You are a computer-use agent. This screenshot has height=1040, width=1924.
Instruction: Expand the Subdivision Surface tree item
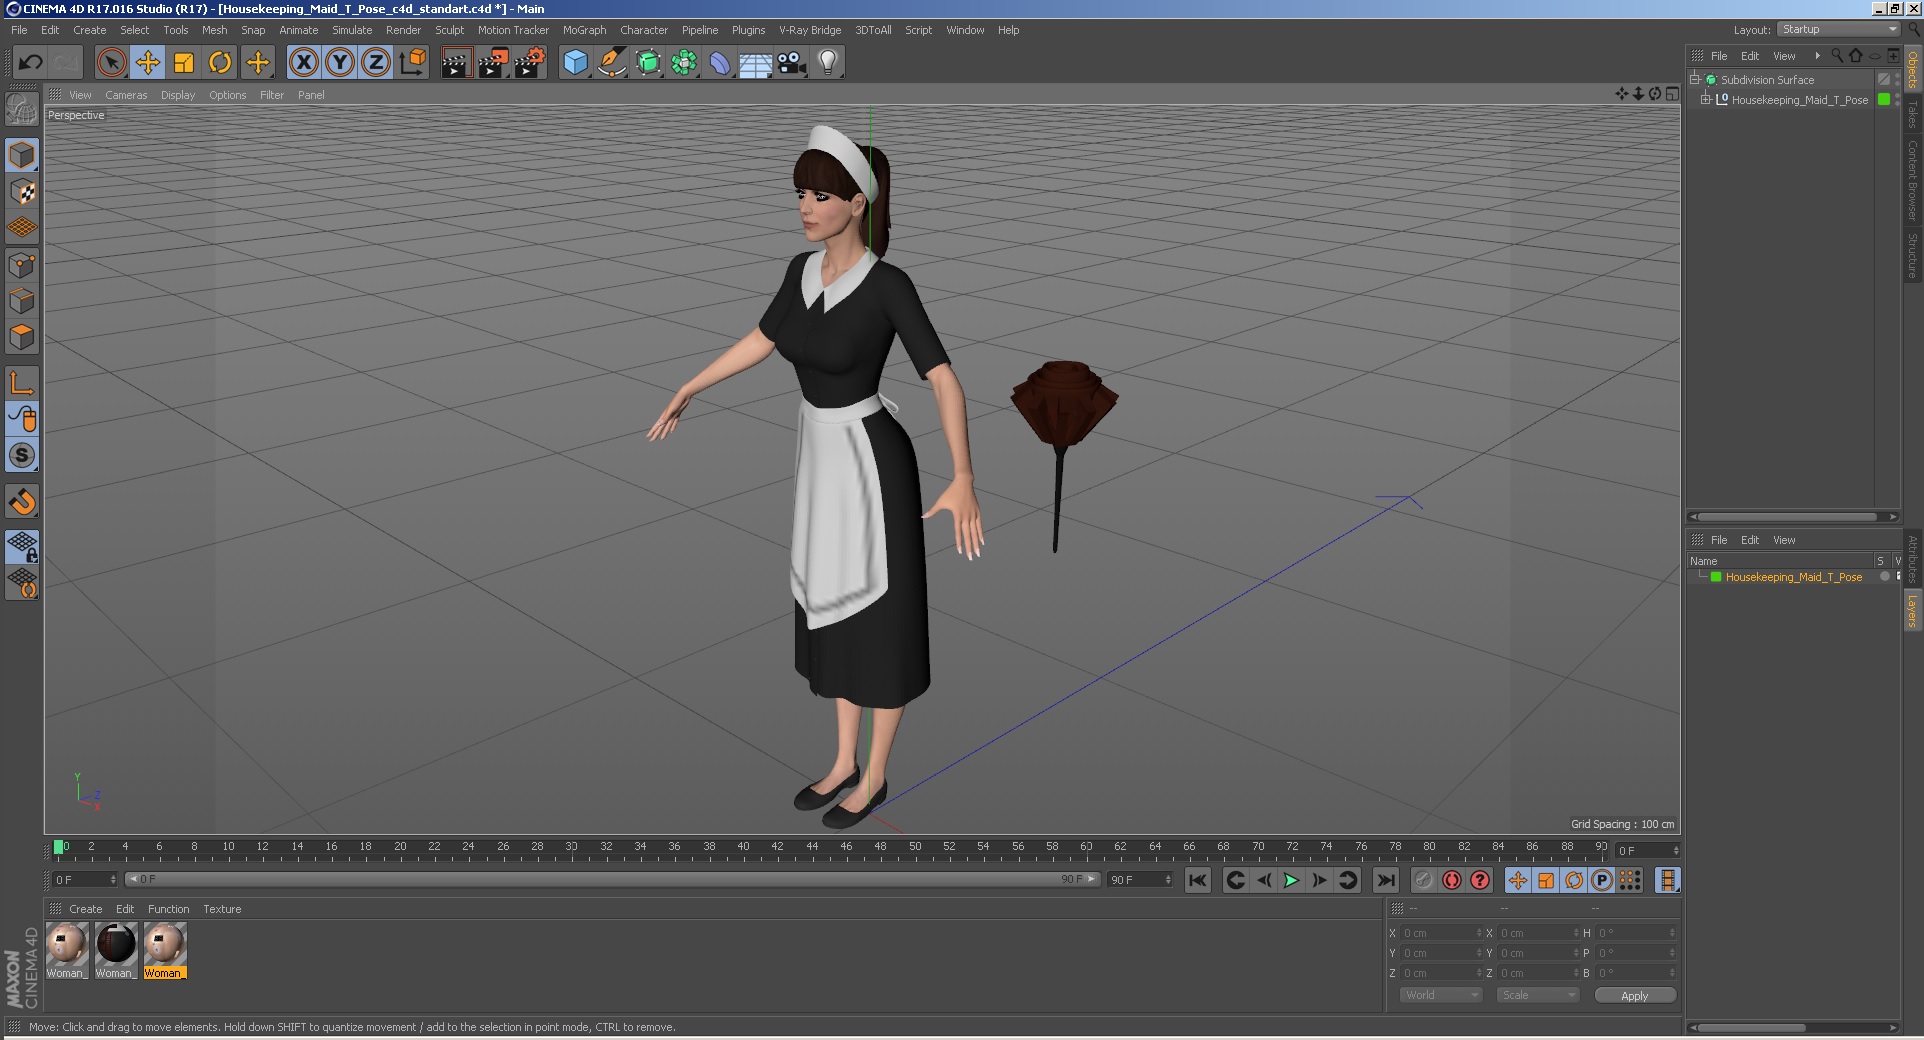coord(1695,79)
